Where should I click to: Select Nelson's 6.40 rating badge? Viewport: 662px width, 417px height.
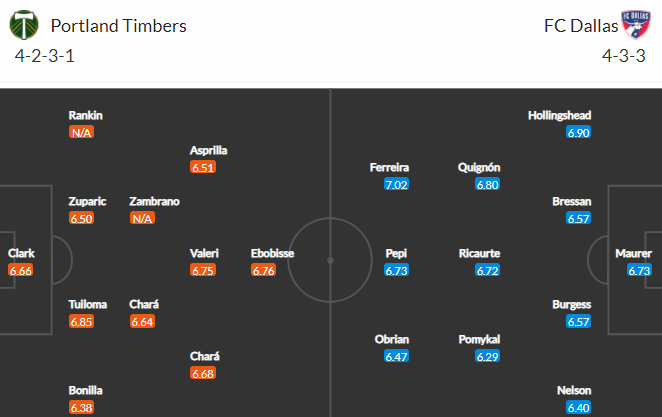coord(578,408)
